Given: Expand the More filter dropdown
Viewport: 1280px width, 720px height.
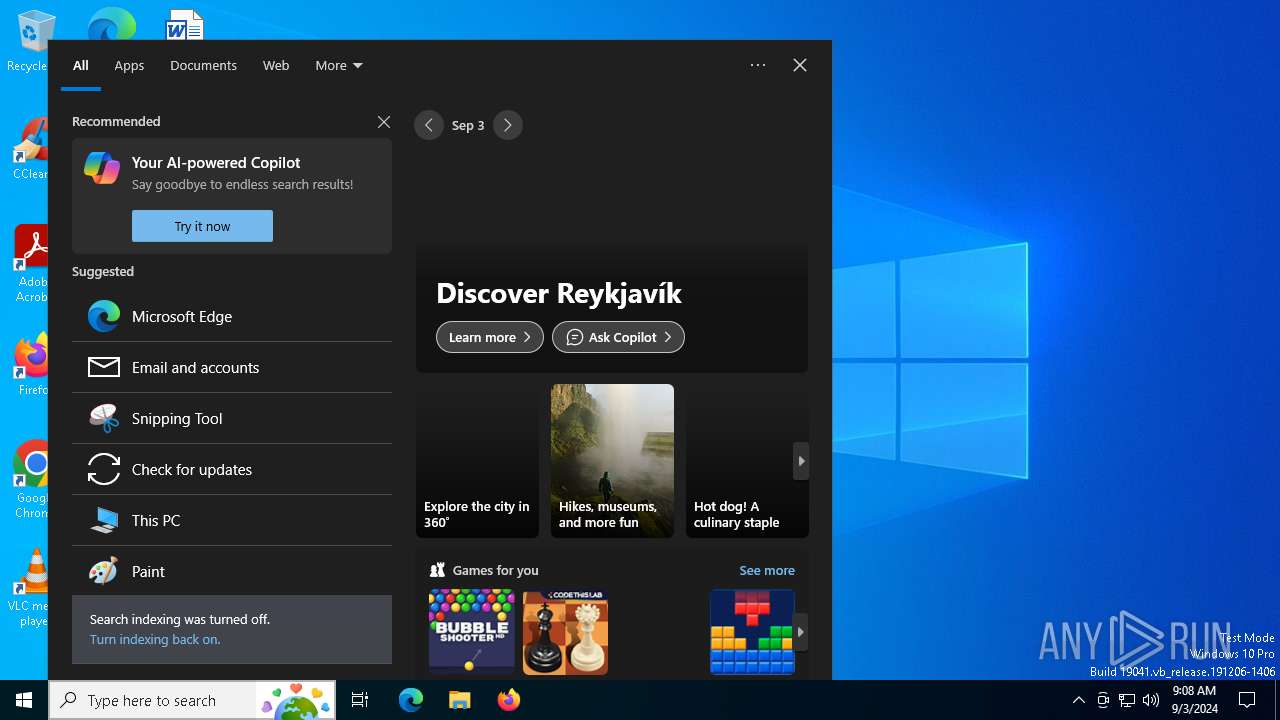Looking at the screenshot, I should tap(339, 65).
